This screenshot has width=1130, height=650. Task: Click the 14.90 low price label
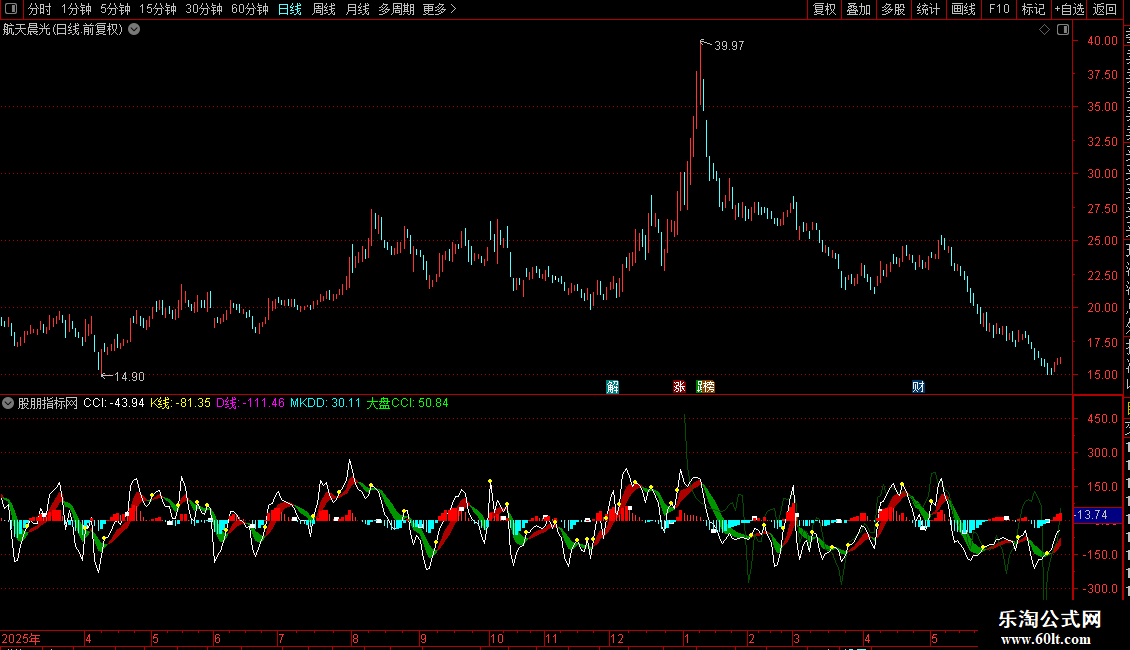pyautogui.click(x=129, y=377)
